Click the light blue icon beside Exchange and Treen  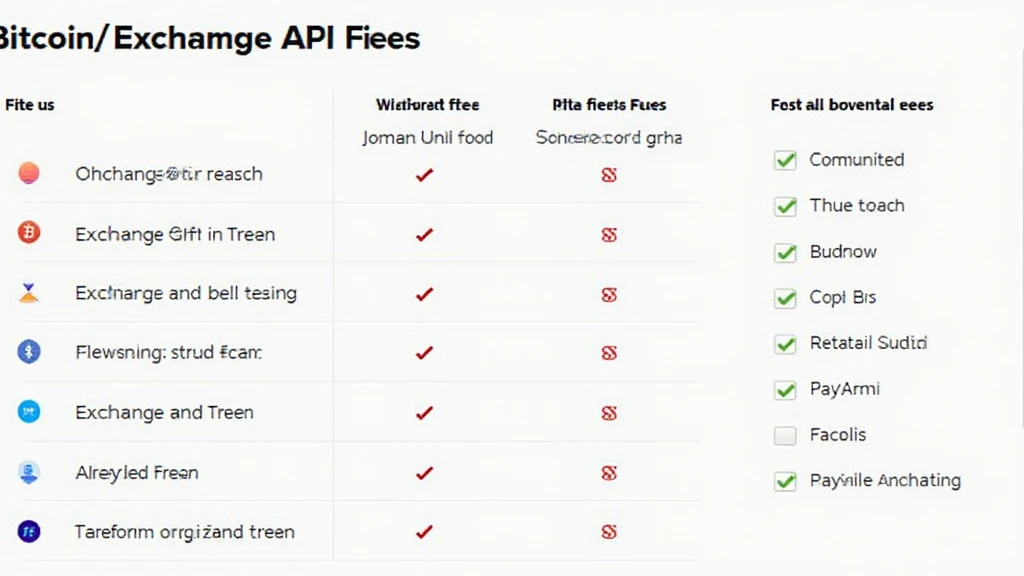pos(29,411)
